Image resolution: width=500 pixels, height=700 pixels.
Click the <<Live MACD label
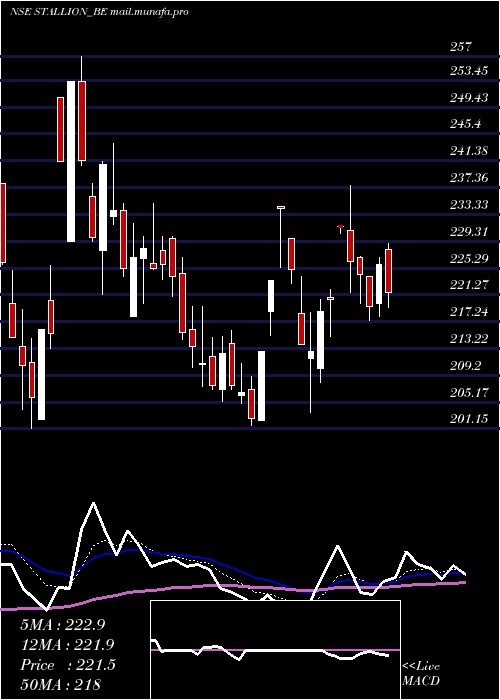coord(421,673)
